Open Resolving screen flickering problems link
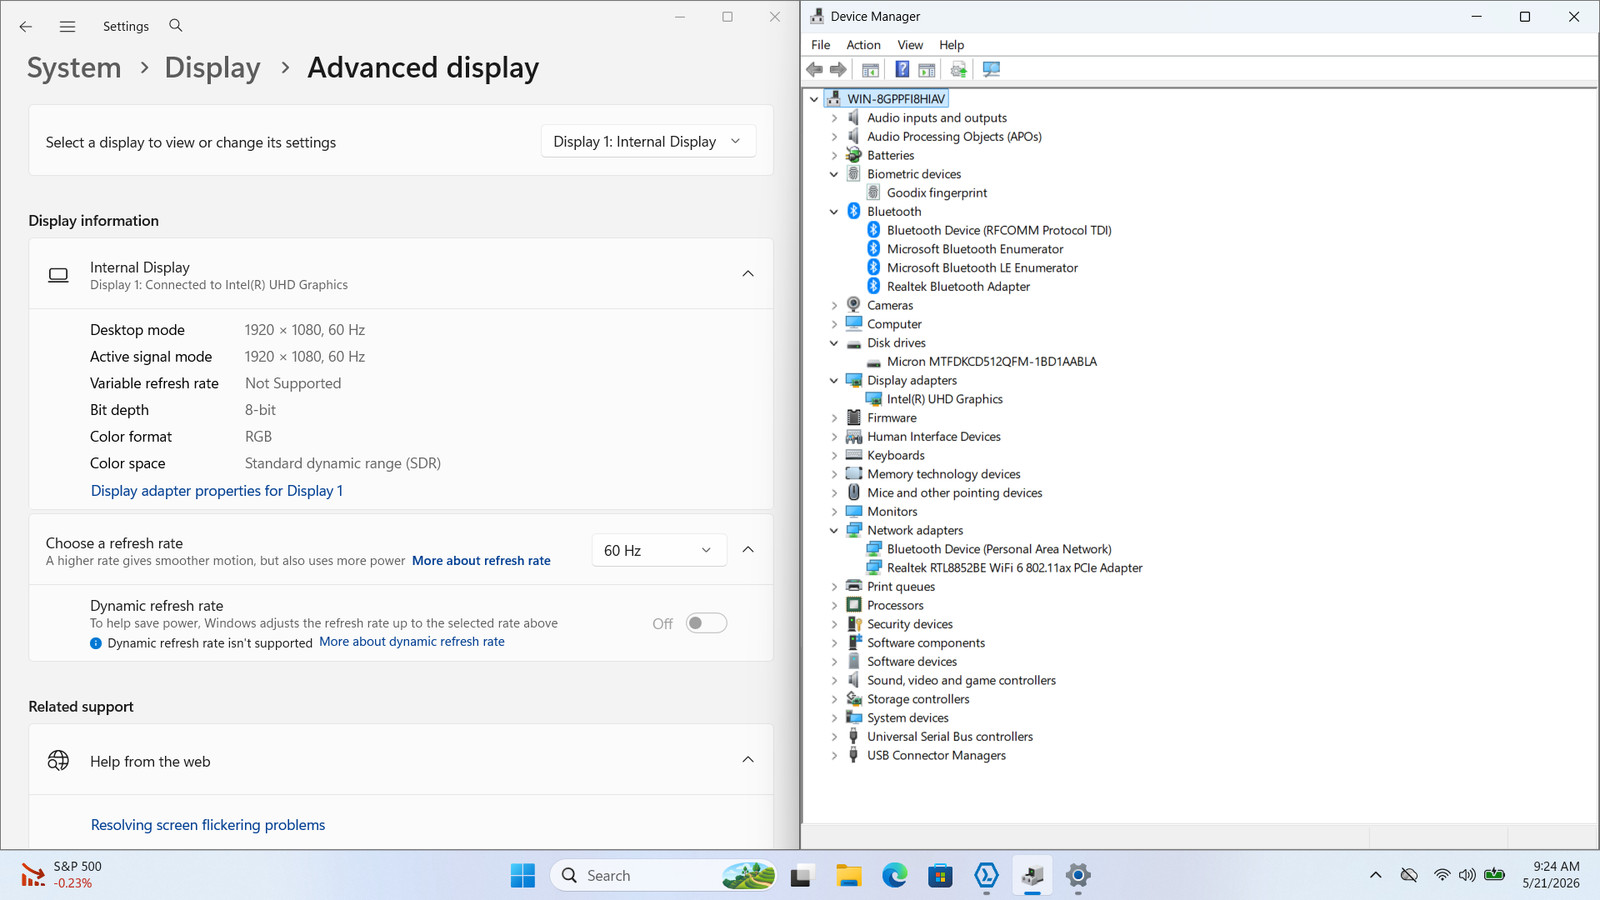This screenshot has width=1600, height=900. [x=208, y=825]
